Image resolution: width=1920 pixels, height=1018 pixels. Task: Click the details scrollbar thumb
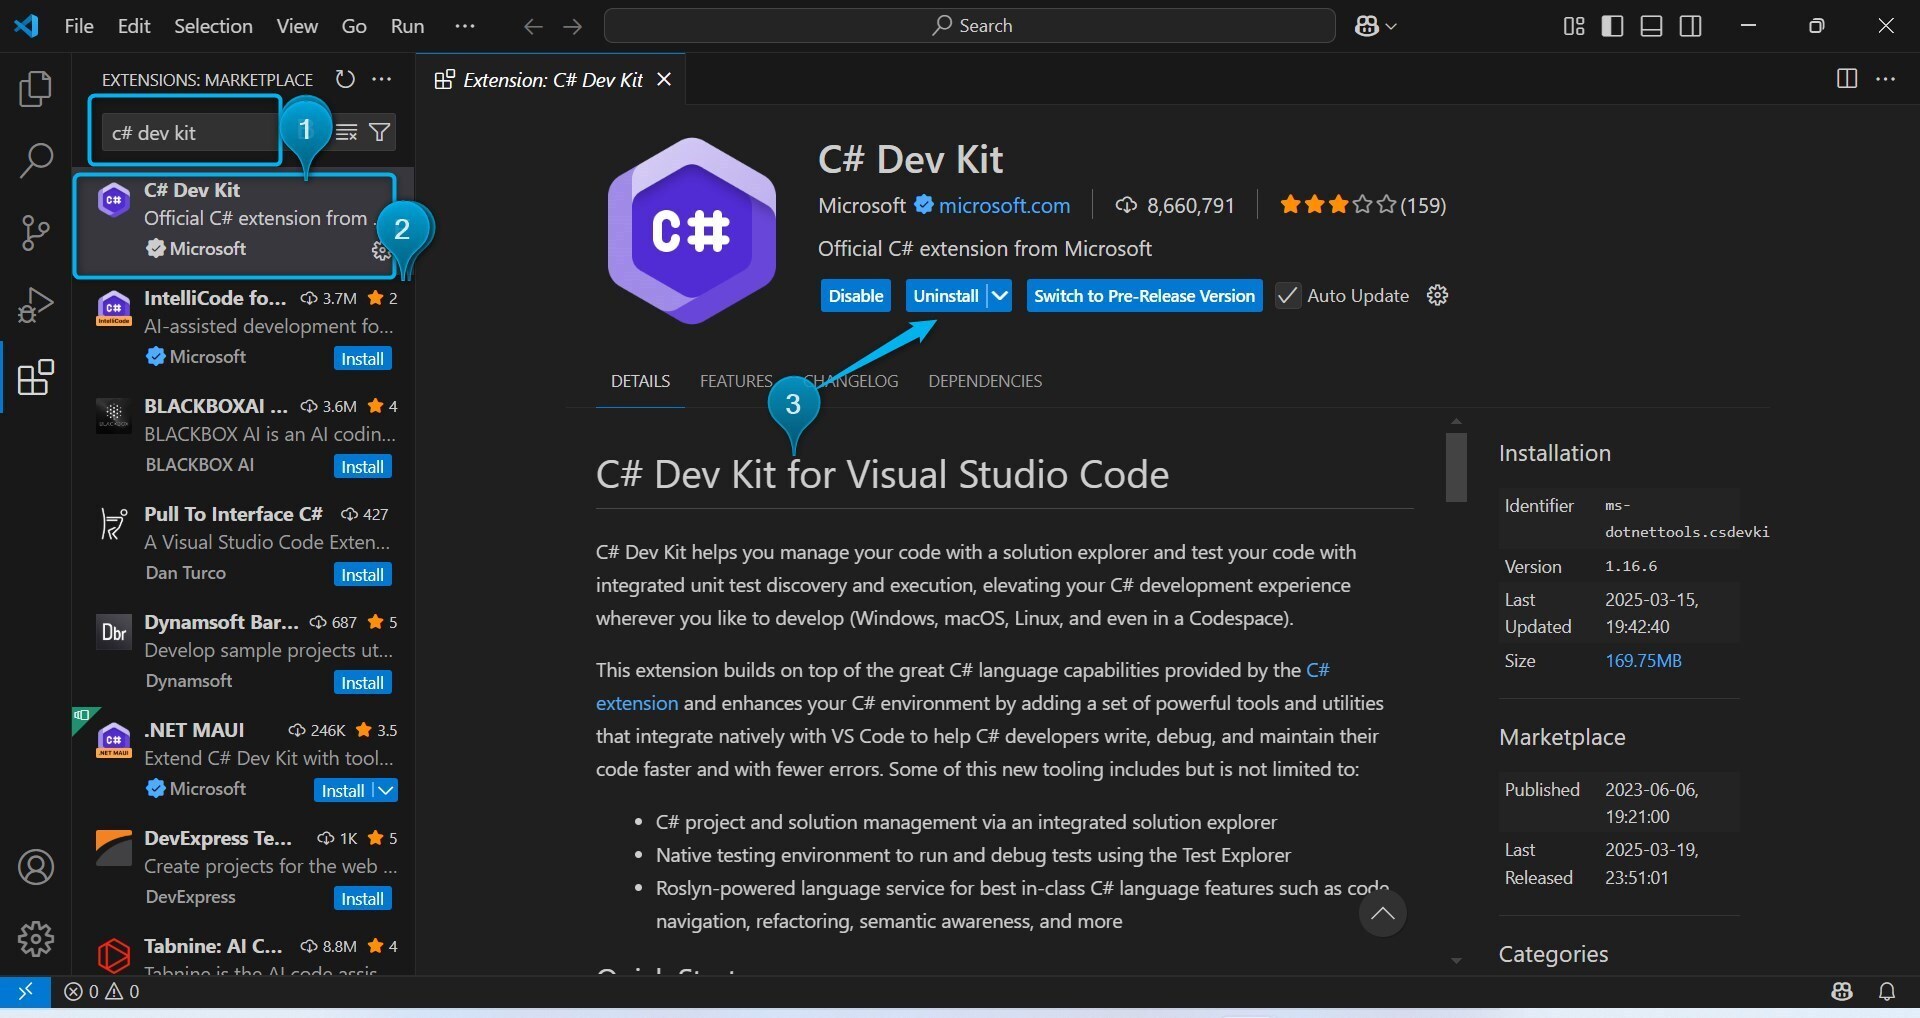[x=1456, y=467]
